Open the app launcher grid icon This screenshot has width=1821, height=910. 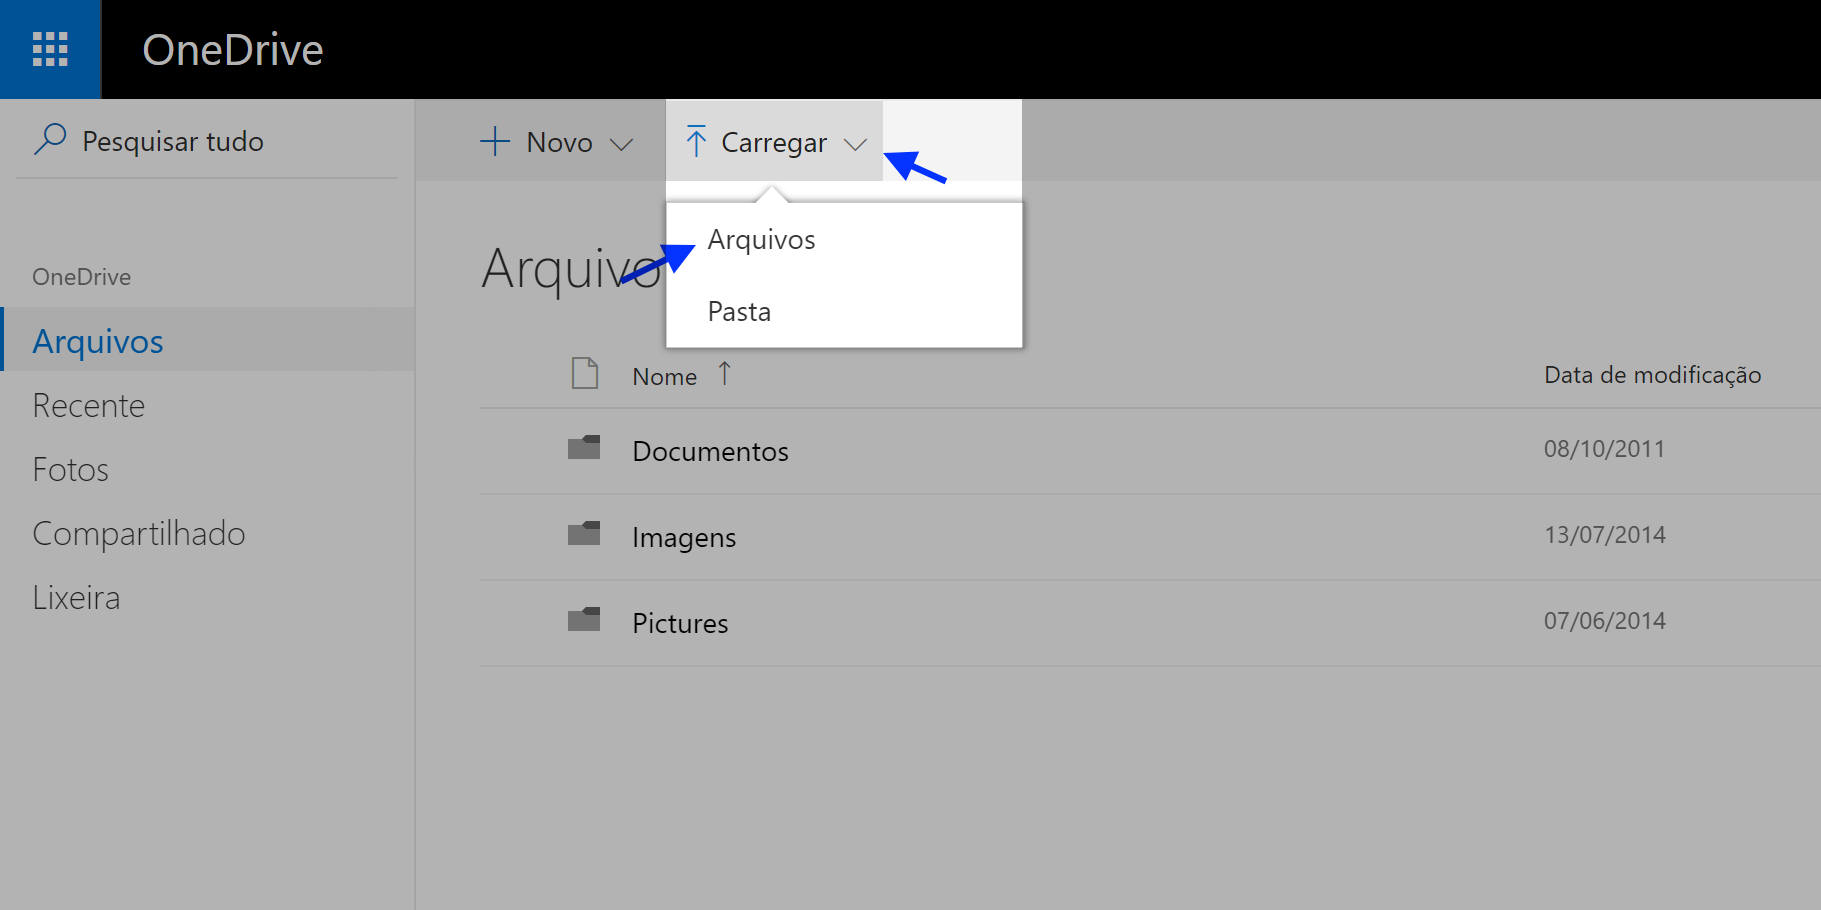[50, 49]
